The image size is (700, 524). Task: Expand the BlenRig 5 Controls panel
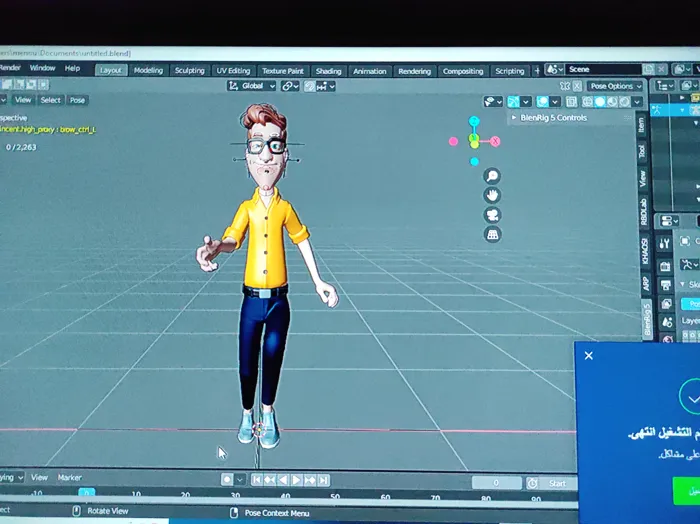553,118
